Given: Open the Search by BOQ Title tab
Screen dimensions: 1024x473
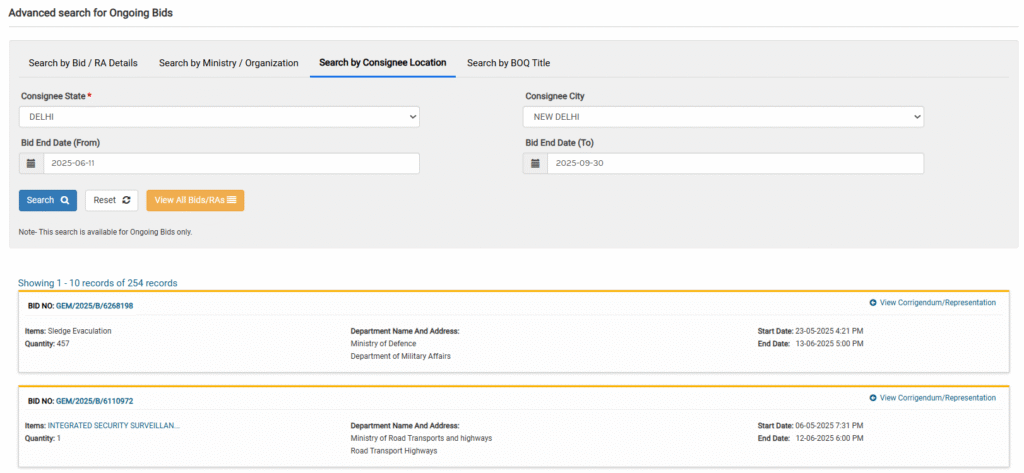Looking at the screenshot, I should tap(508, 63).
